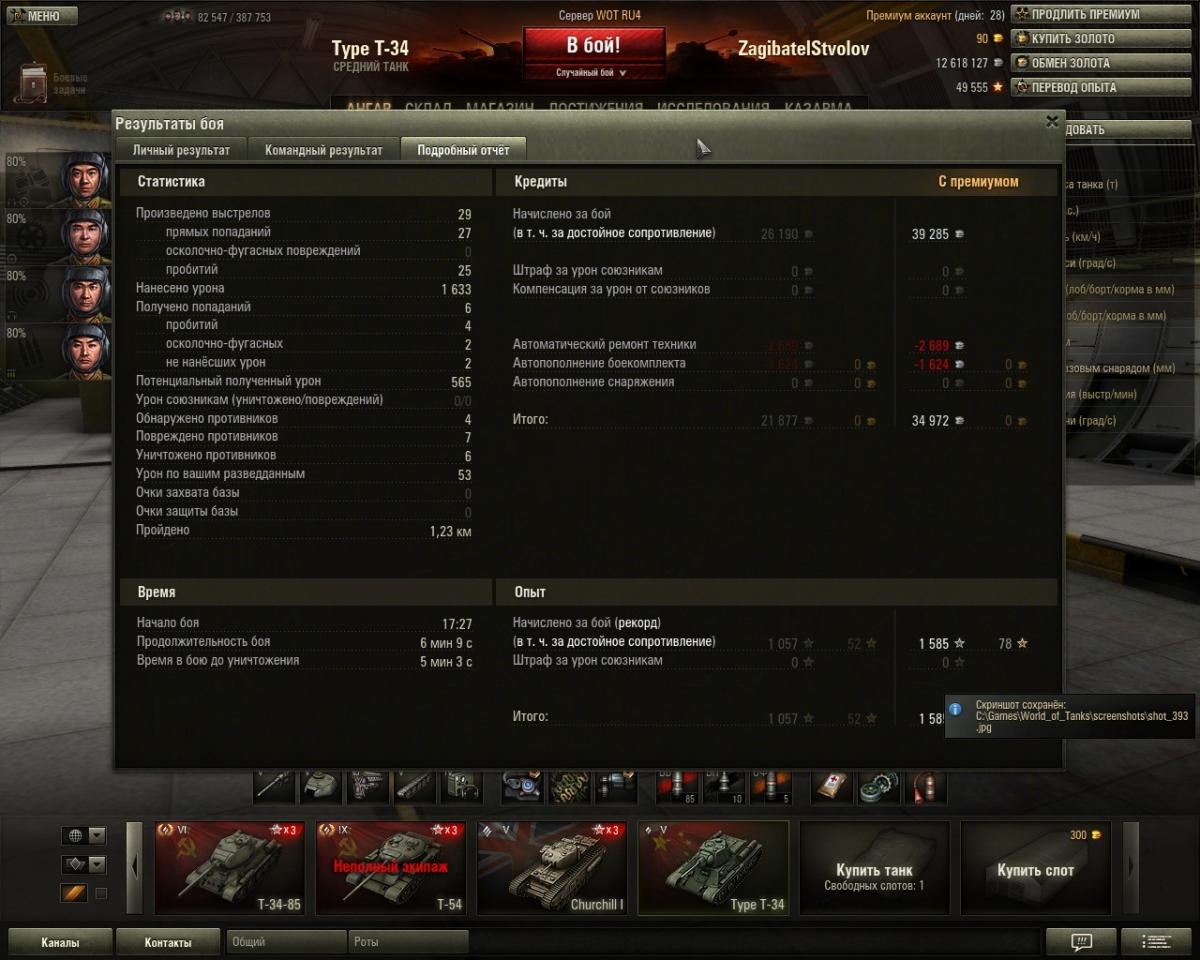Viewport: 1200px width, 960px height.
Task: Open the Каналы button
Action: pos(60,942)
